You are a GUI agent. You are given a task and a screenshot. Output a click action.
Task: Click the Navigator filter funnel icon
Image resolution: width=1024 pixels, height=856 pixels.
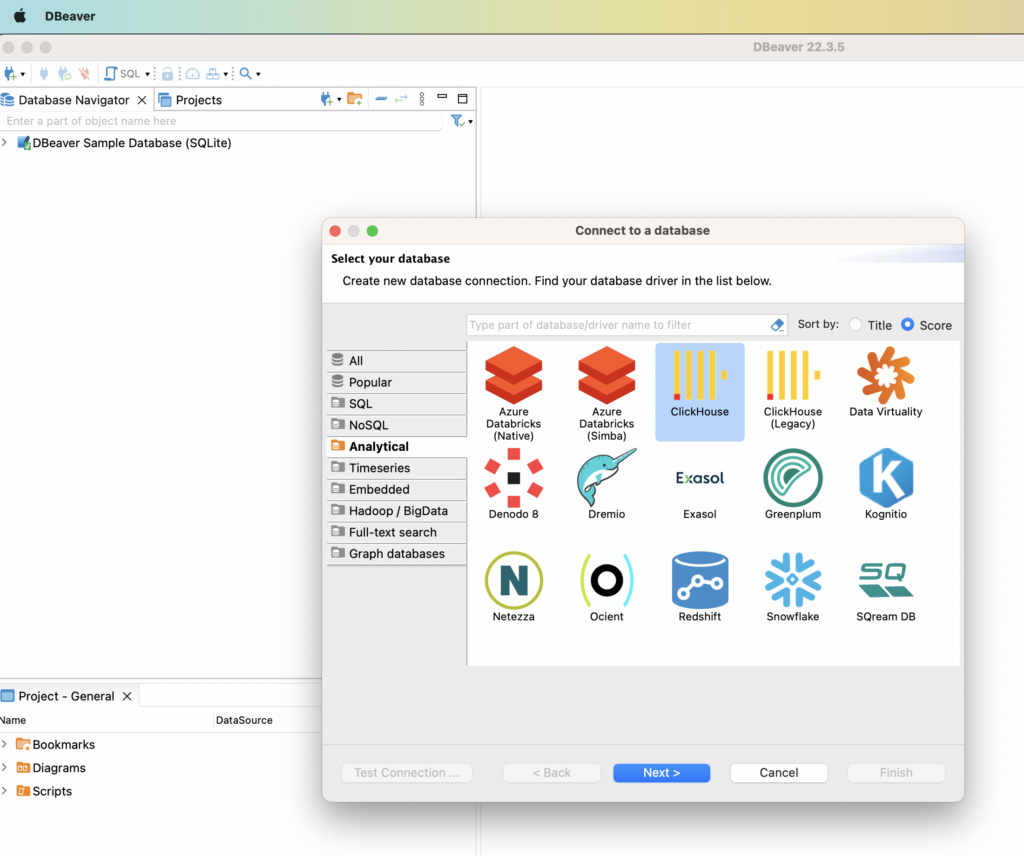(x=457, y=121)
